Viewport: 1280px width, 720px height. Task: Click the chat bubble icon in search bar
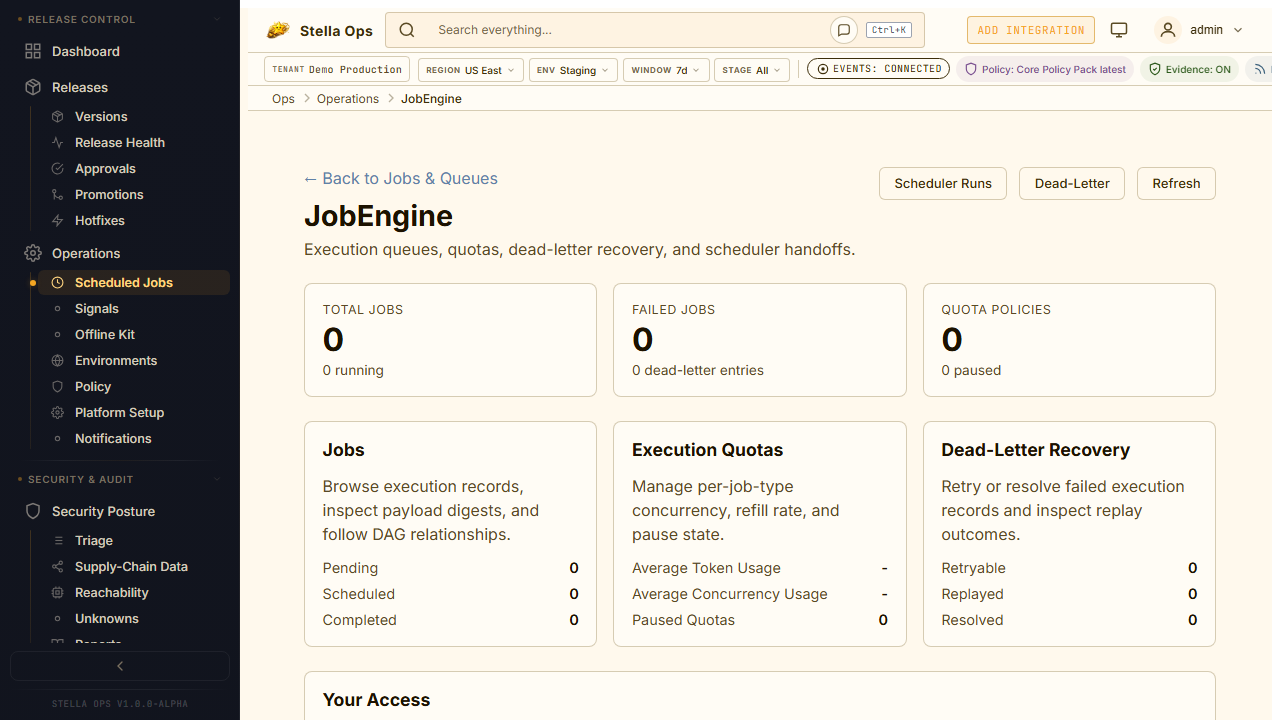(843, 30)
